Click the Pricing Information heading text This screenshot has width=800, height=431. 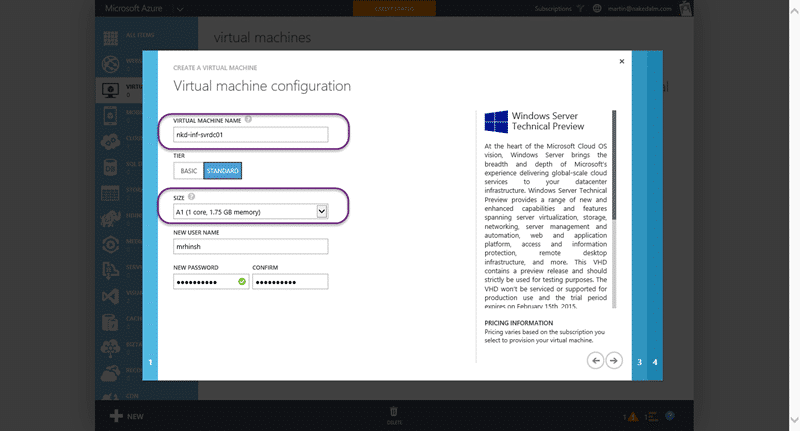(x=518, y=323)
